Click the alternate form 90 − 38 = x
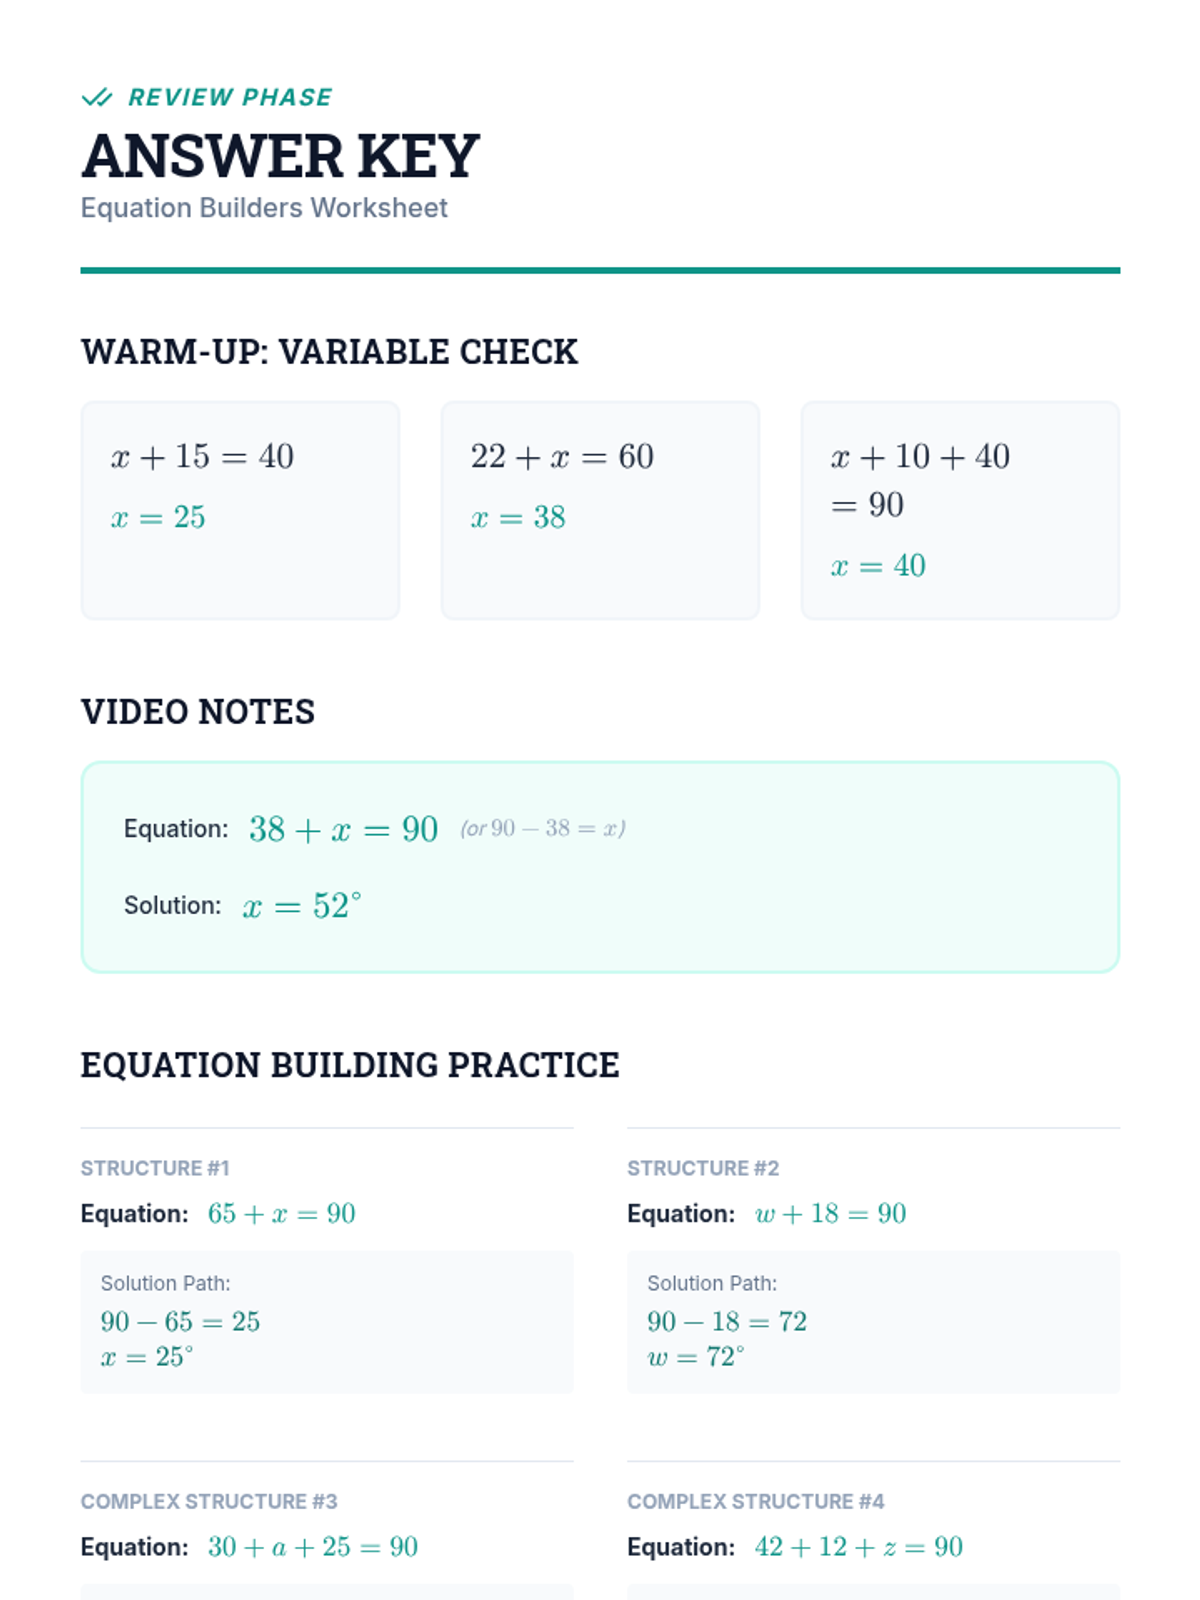 (557, 828)
